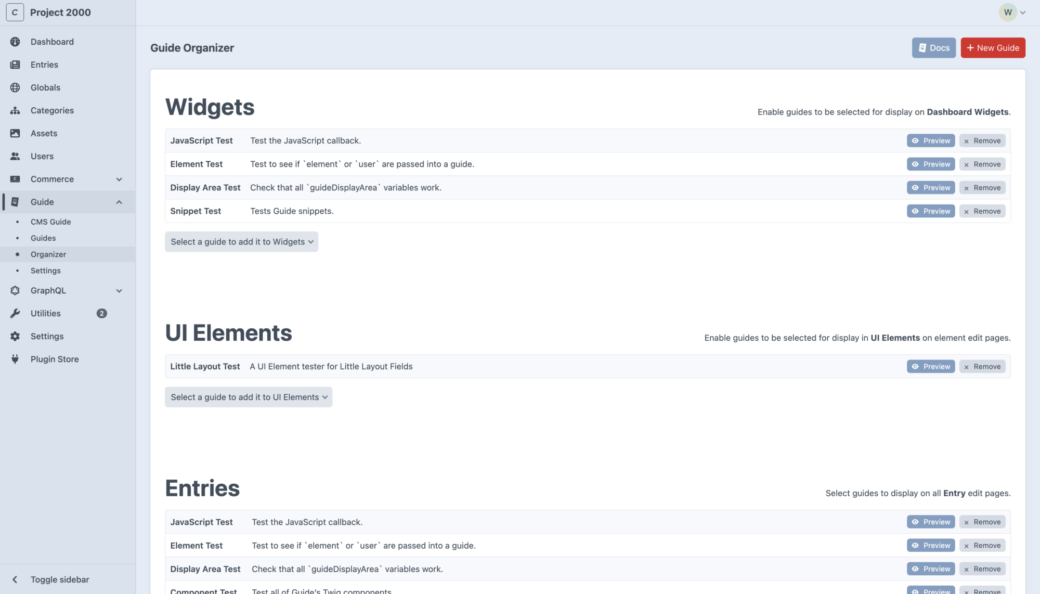Preview the Entries Element Test guide
The image size is (1040, 594).
click(x=931, y=546)
